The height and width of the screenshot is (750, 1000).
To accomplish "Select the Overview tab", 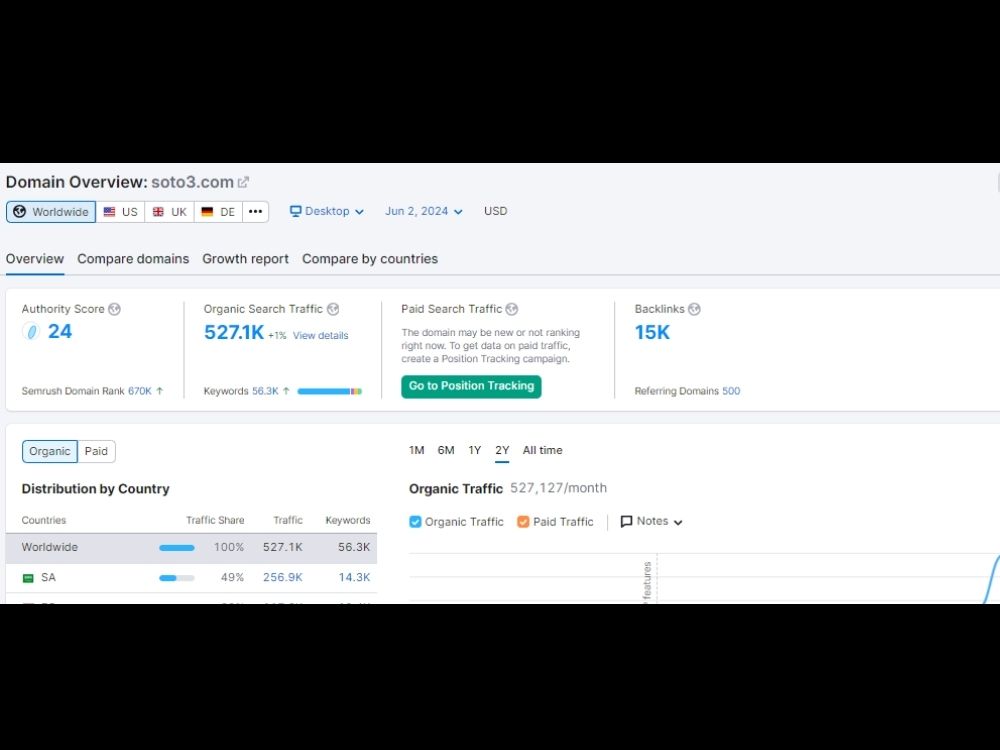I will (x=35, y=259).
